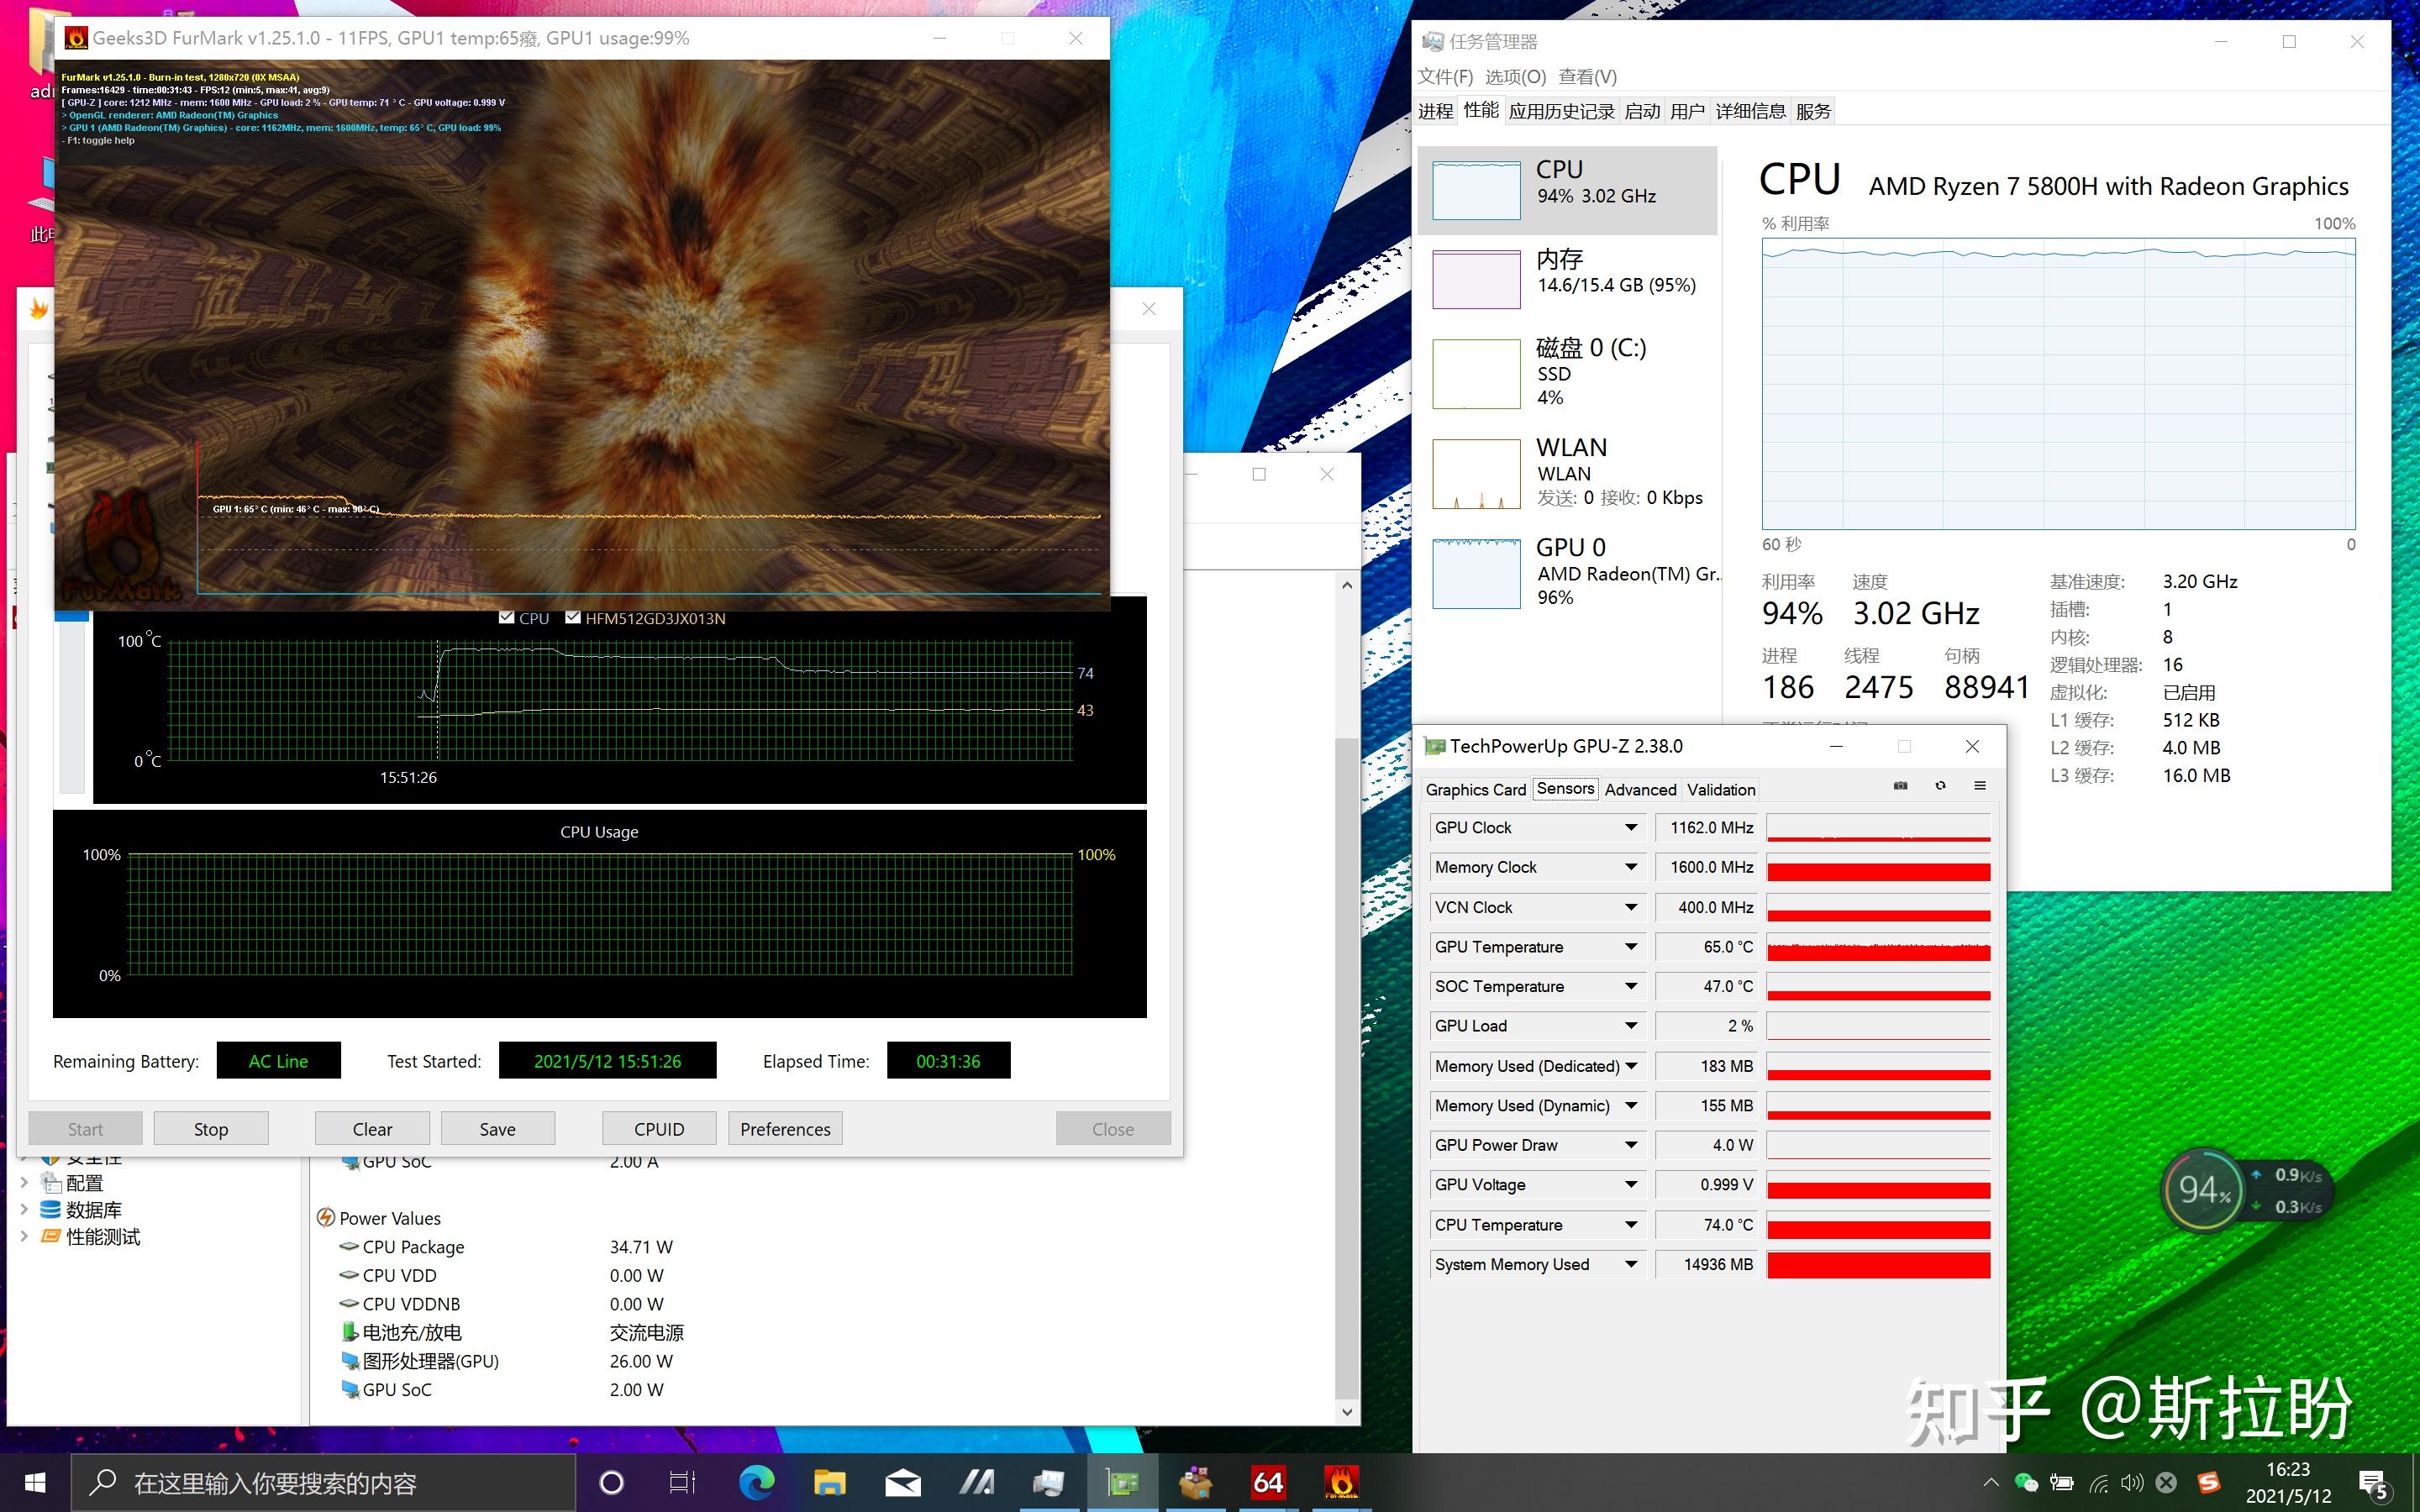Click the Stop button
The image size is (2420, 1512).
tap(211, 1128)
